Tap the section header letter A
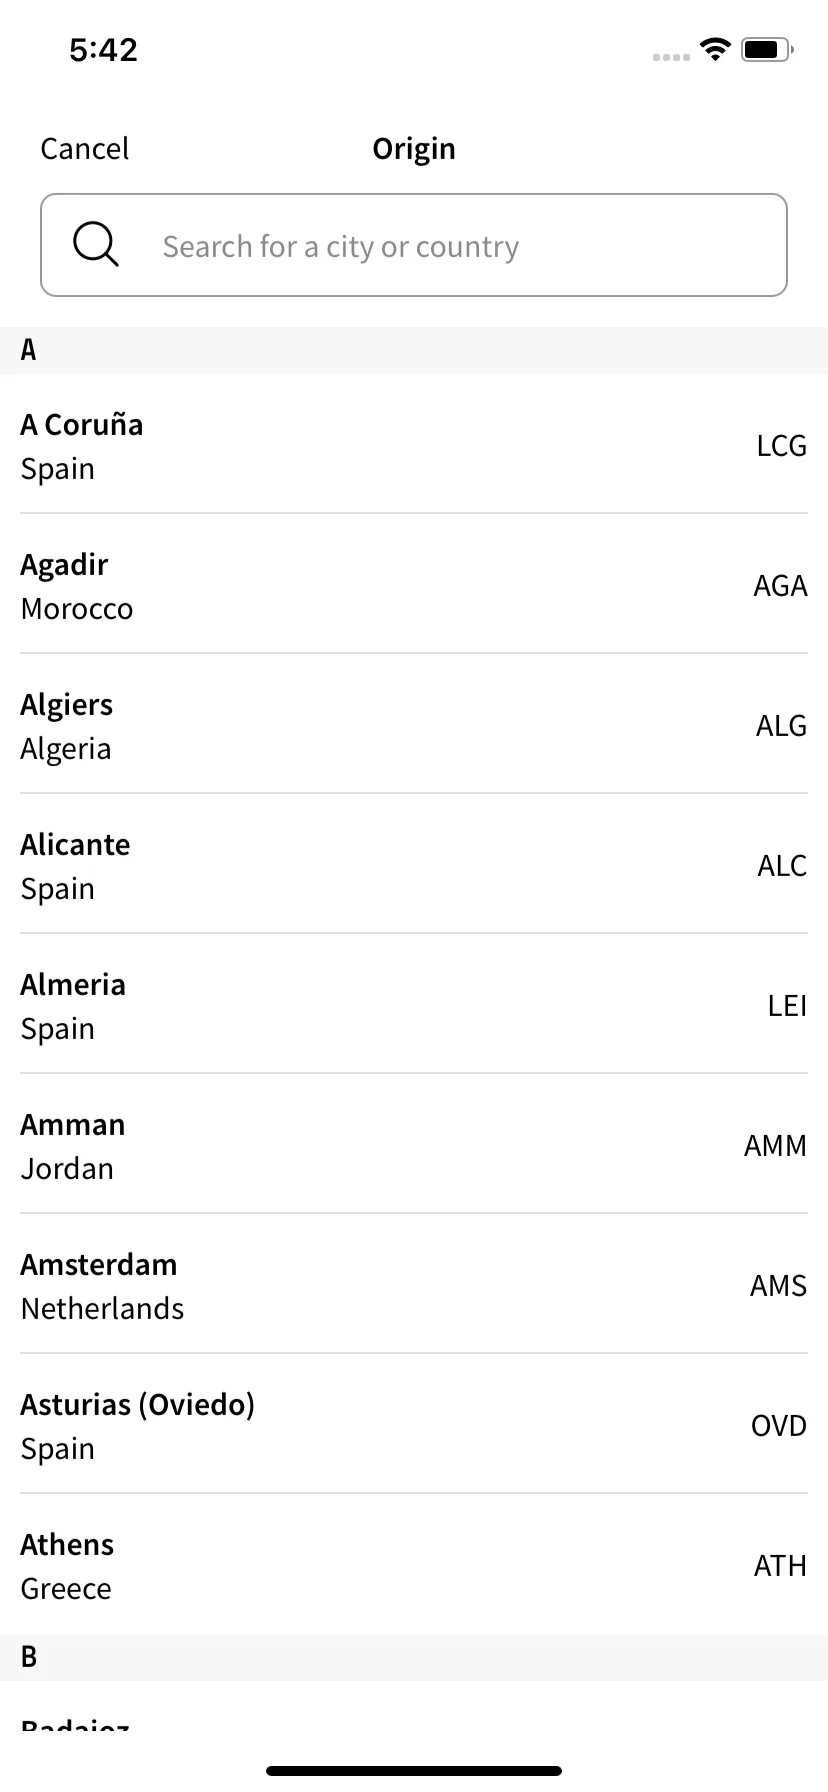 pos(28,350)
